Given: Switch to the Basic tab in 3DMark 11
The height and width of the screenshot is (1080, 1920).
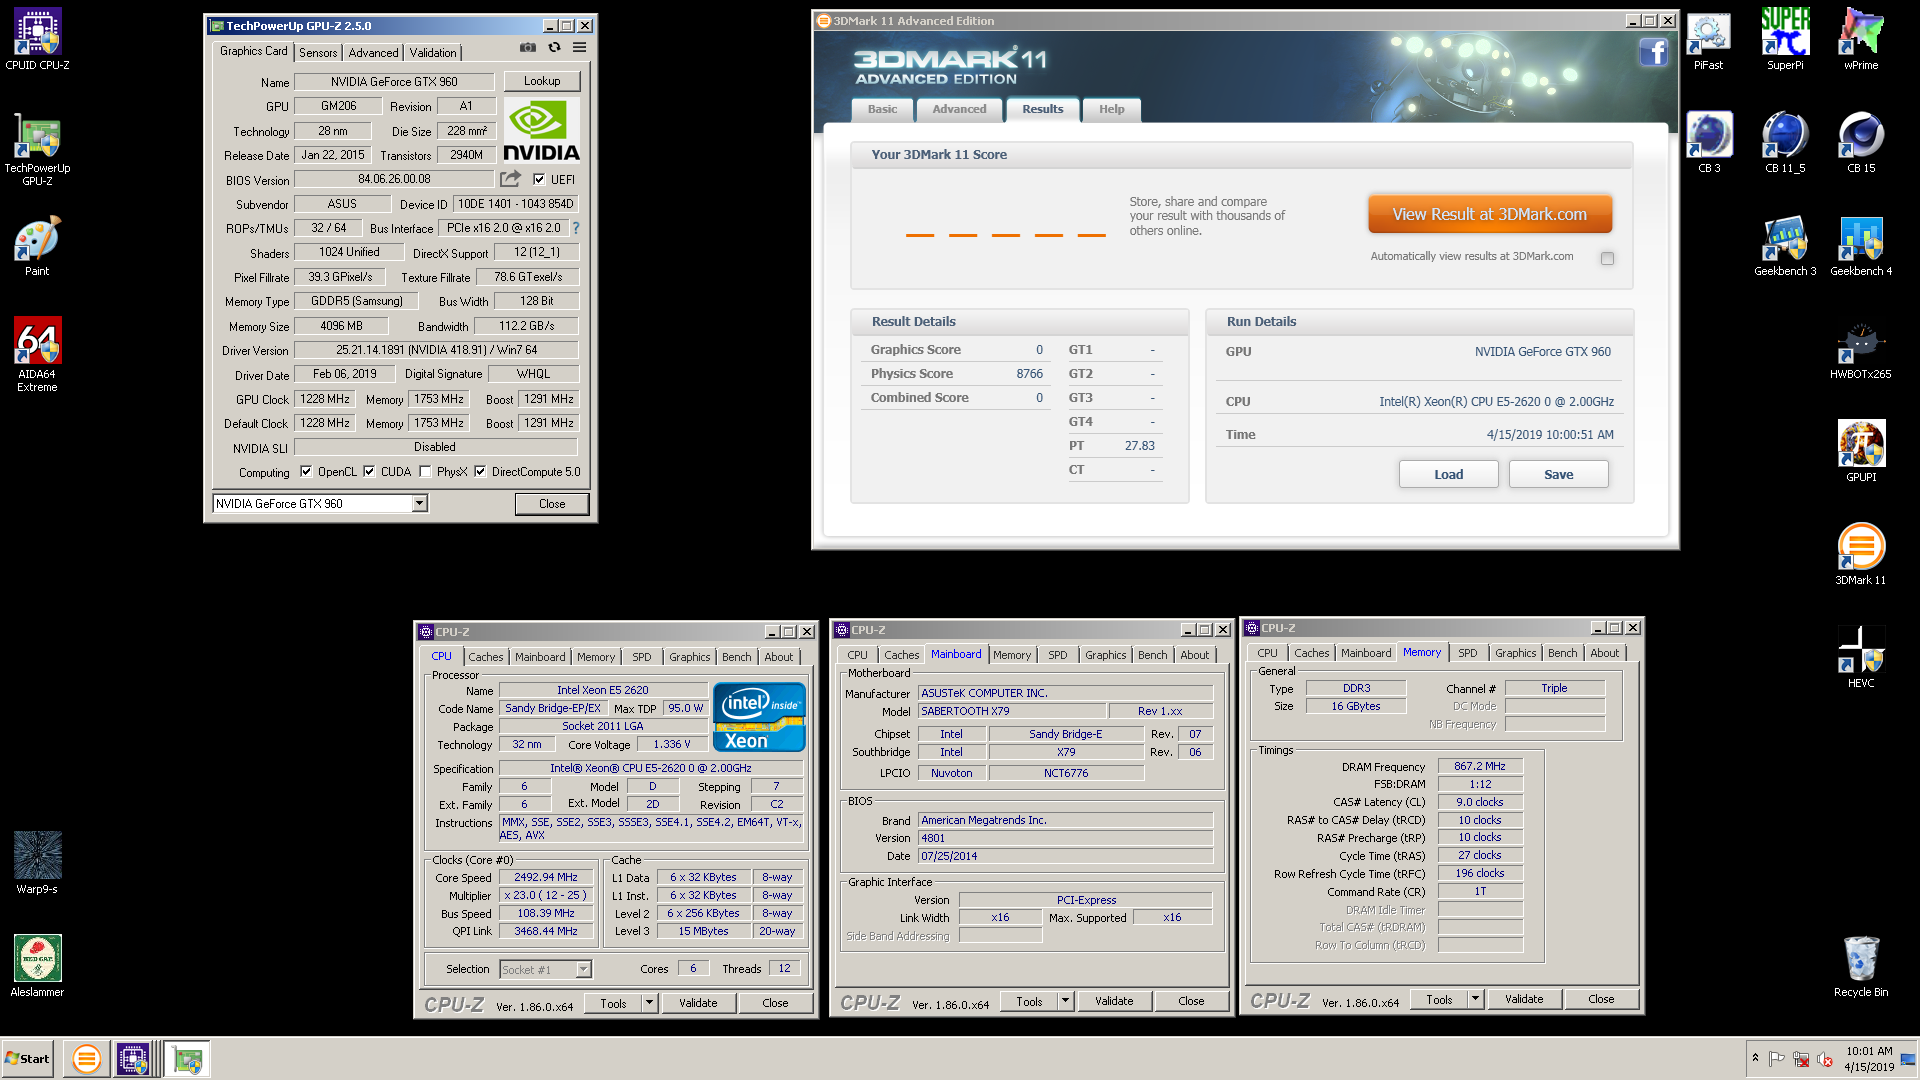Looking at the screenshot, I should [x=882, y=109].
